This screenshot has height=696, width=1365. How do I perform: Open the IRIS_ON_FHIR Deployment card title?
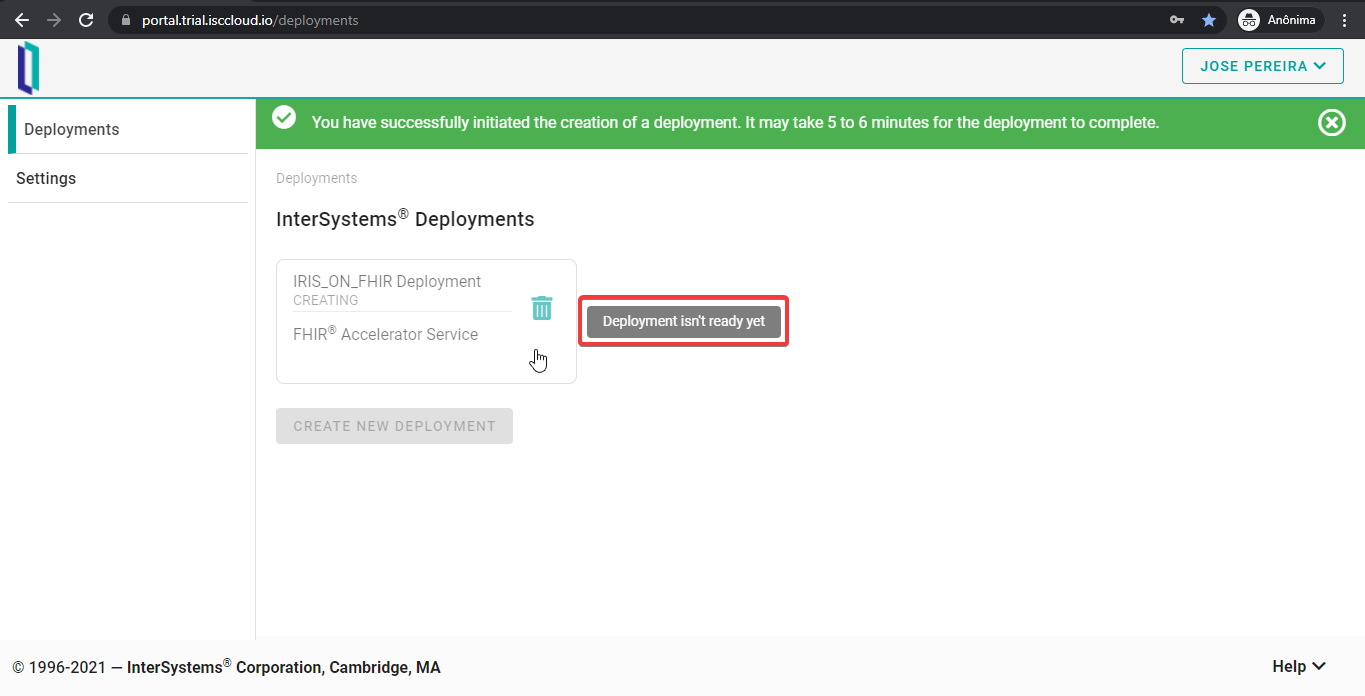[x=387, y=281]
